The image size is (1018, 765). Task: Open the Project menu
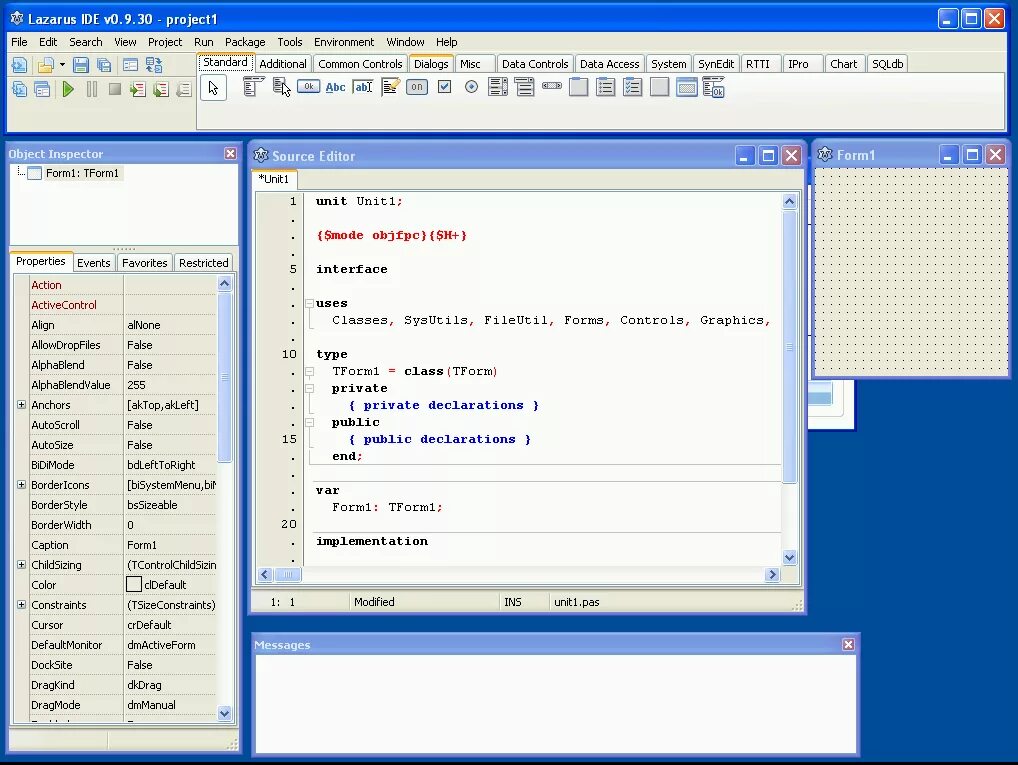[165, 42]
